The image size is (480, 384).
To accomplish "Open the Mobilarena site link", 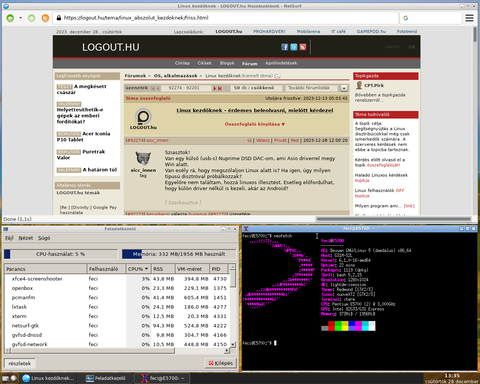I will pos(308,31).
